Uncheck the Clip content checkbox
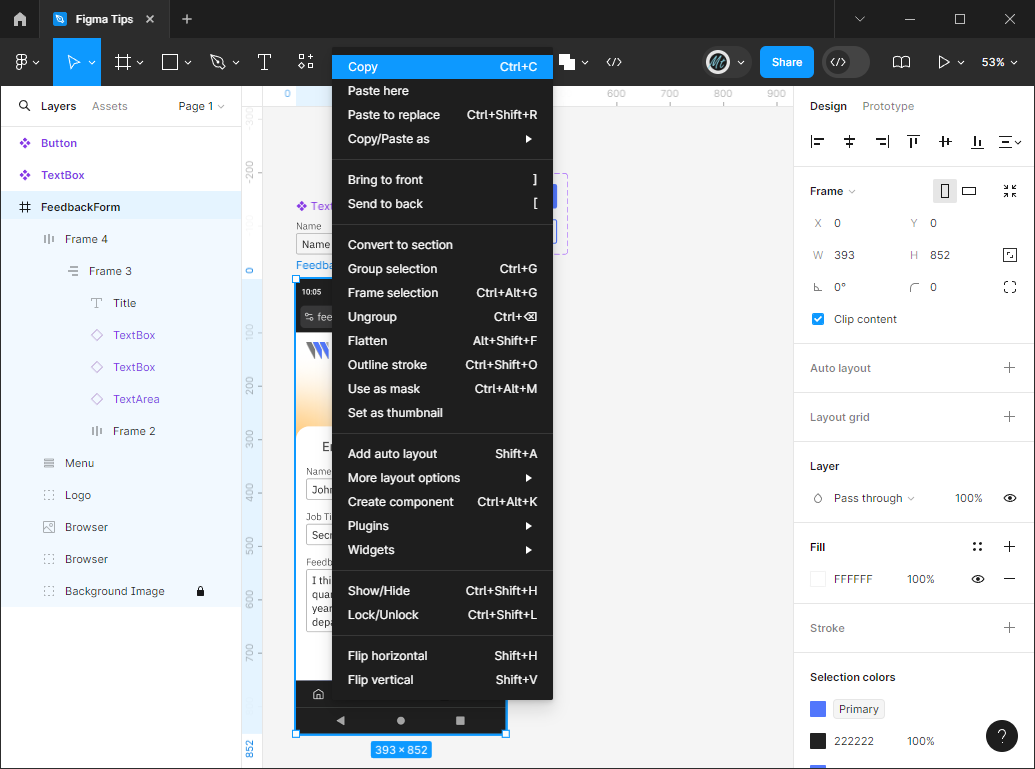 click(x=818, y=319)
